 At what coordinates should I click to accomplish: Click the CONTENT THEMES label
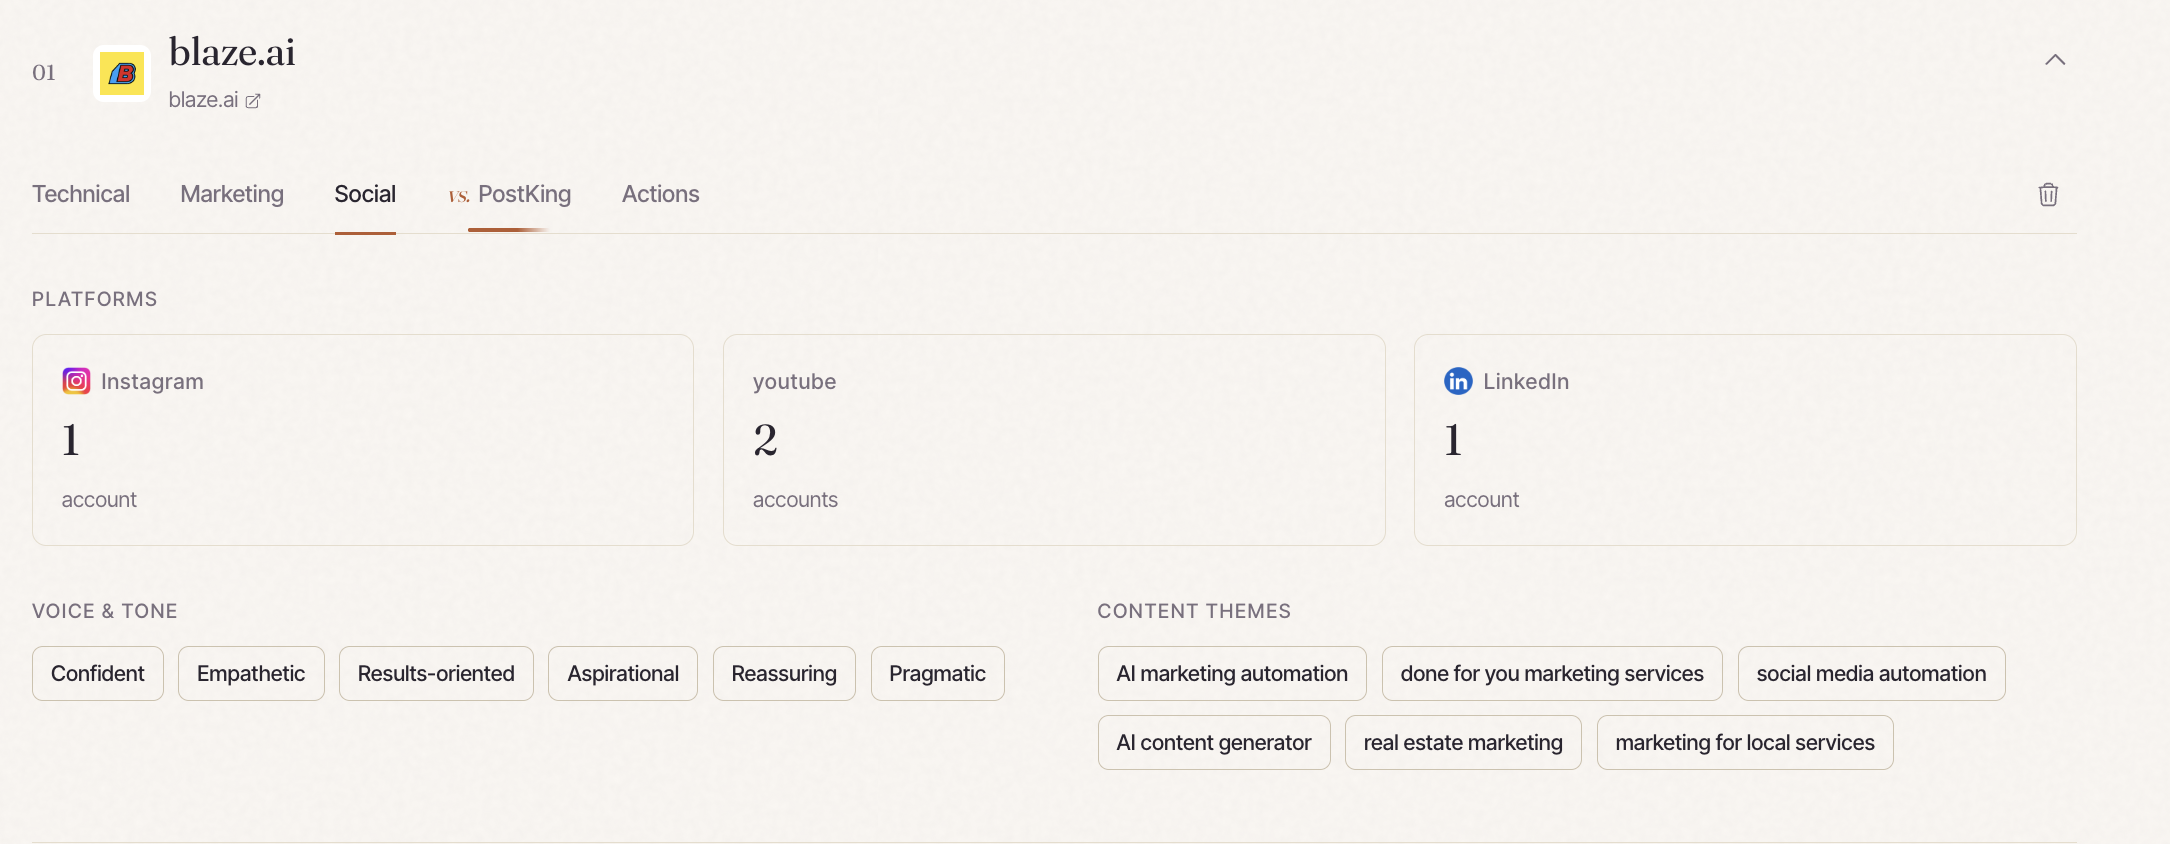1194,611
